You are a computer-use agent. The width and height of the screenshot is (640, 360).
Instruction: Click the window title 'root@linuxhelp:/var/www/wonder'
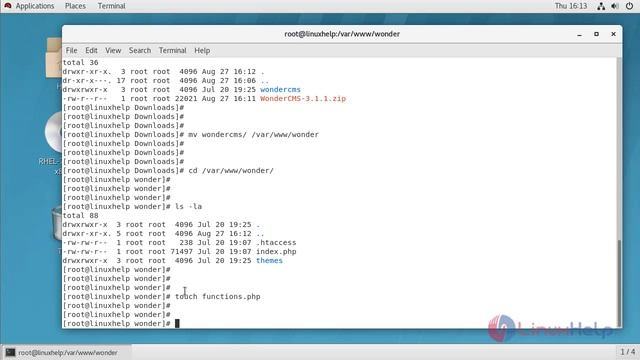click(342, 34)
